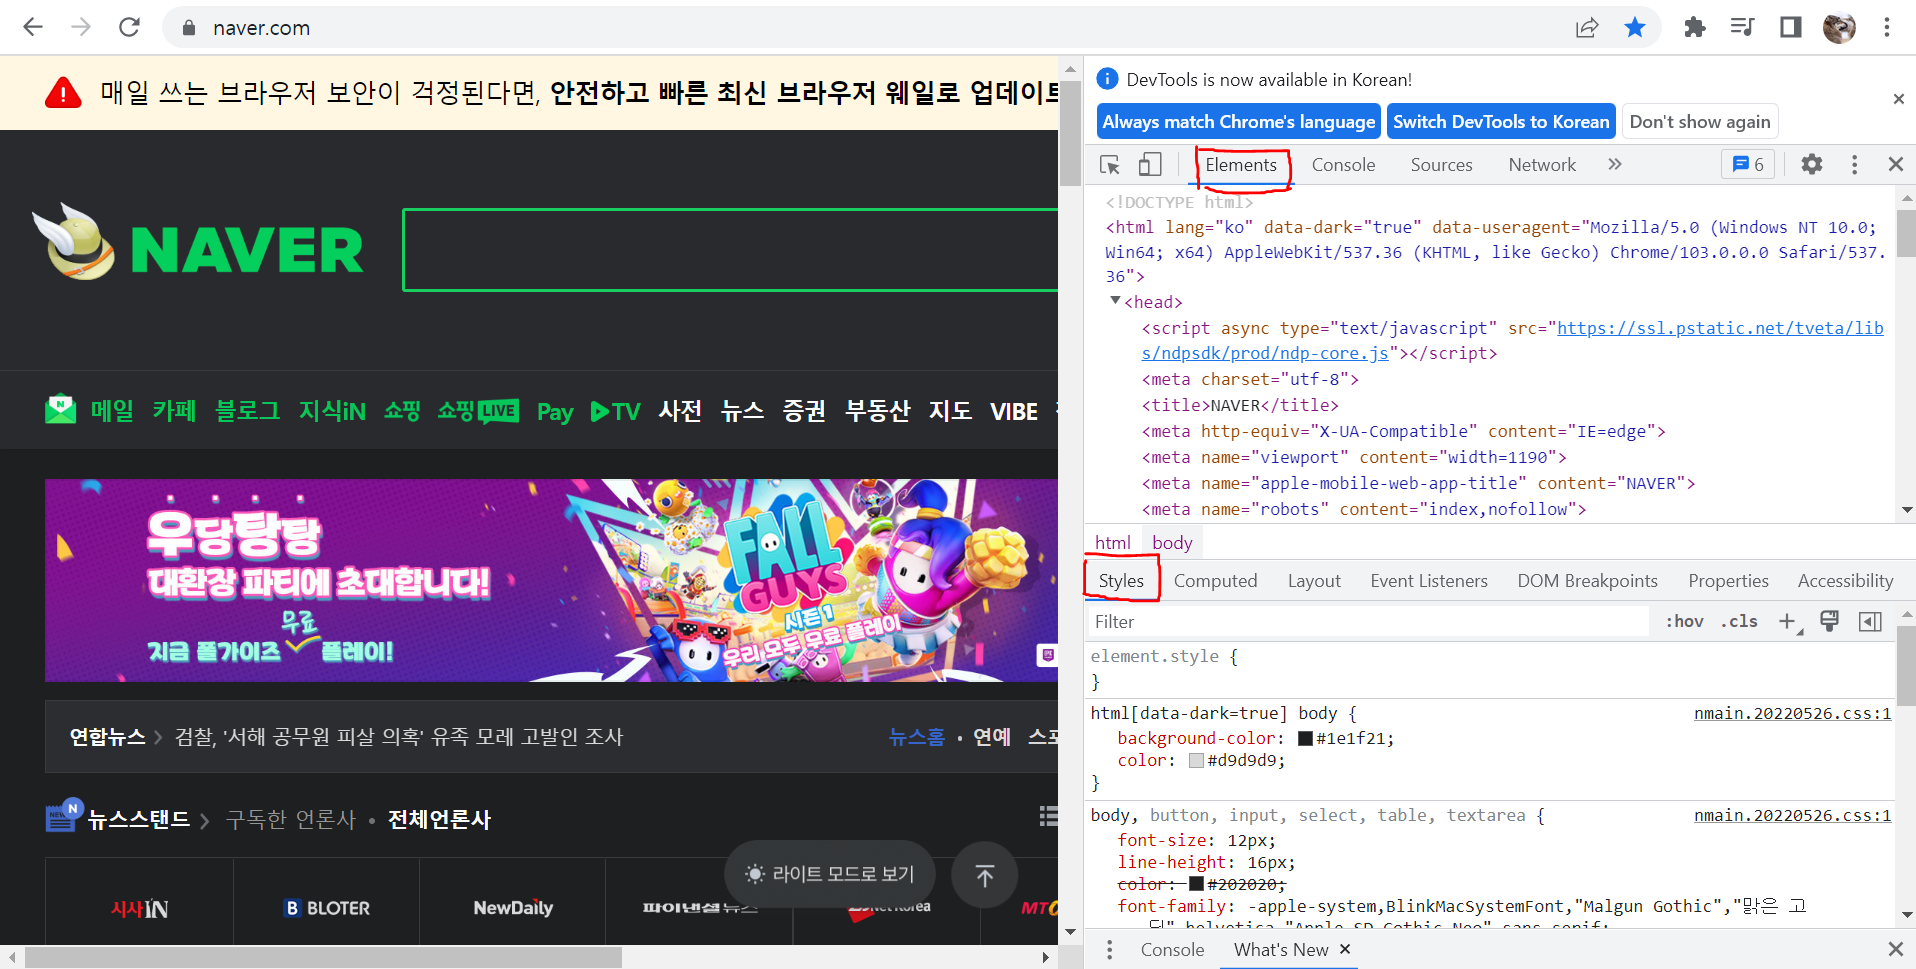Open the DOM Breakpoints tab
This screenshot has width=1916, height=969.
1587,581
